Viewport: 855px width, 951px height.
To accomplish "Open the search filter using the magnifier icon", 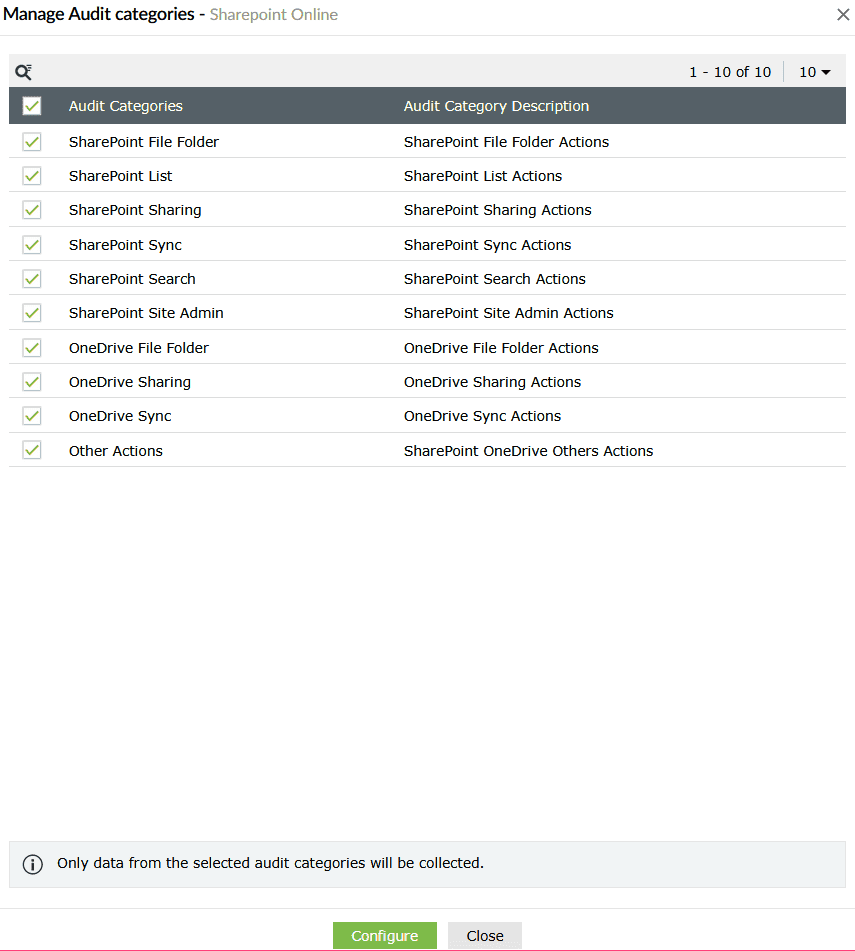I will click(24, 71).
